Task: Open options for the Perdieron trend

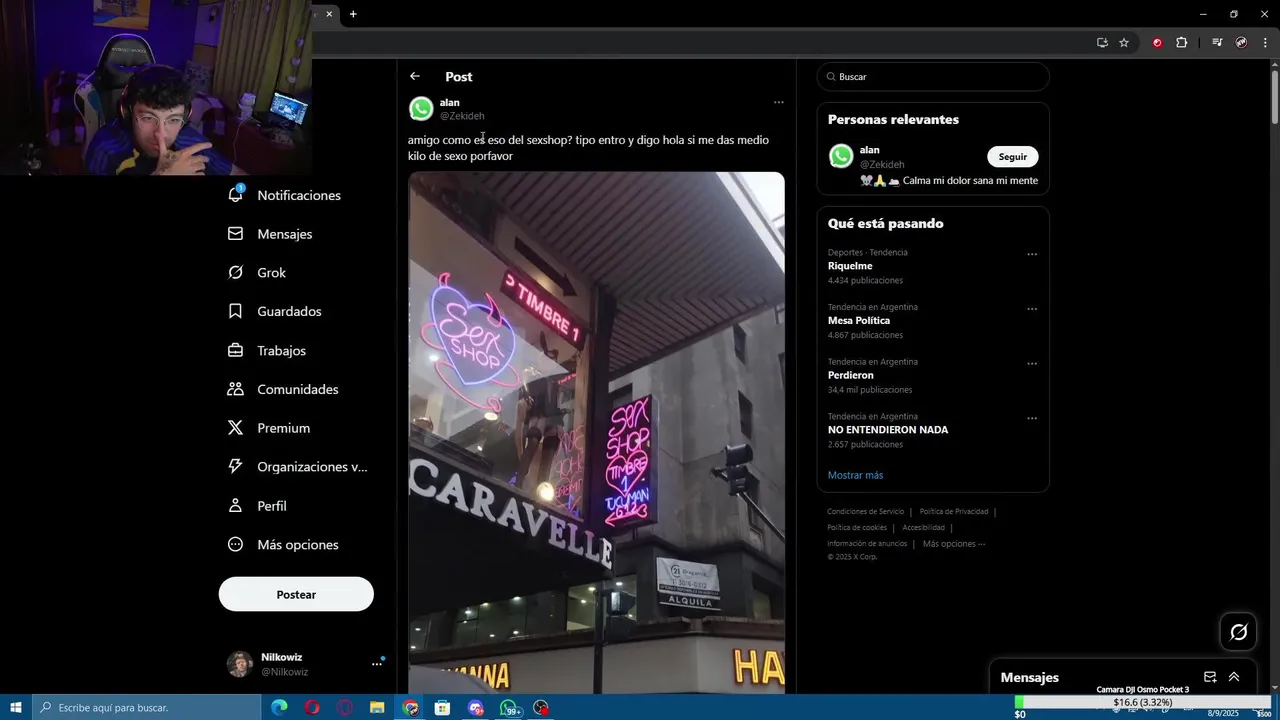Action: (x=1032, y=364)
